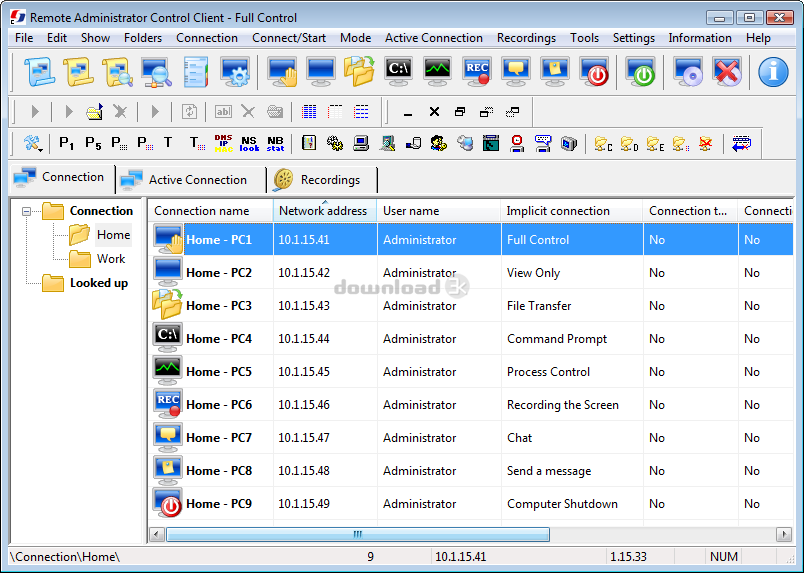Sort by Network address column header

coord(325,211)
